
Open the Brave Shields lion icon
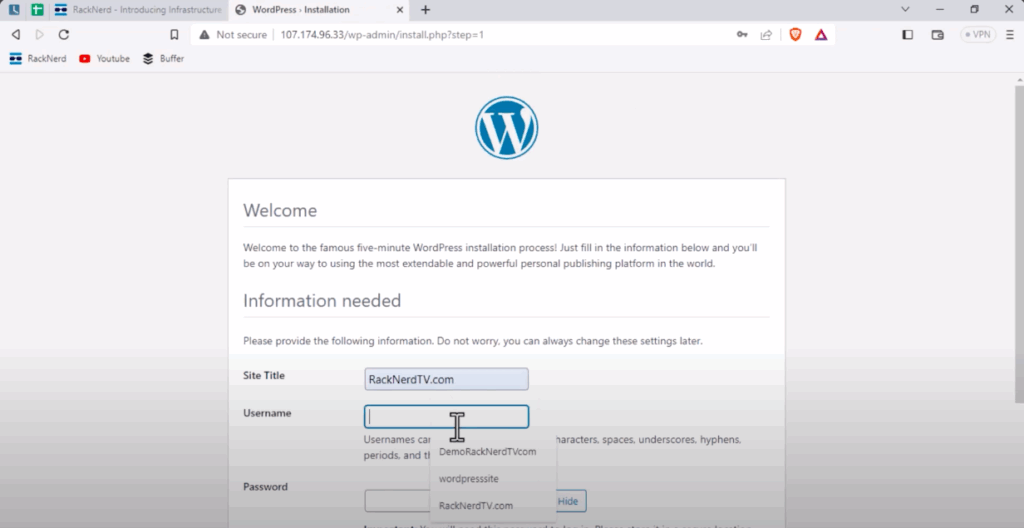[x=795, y=34]
